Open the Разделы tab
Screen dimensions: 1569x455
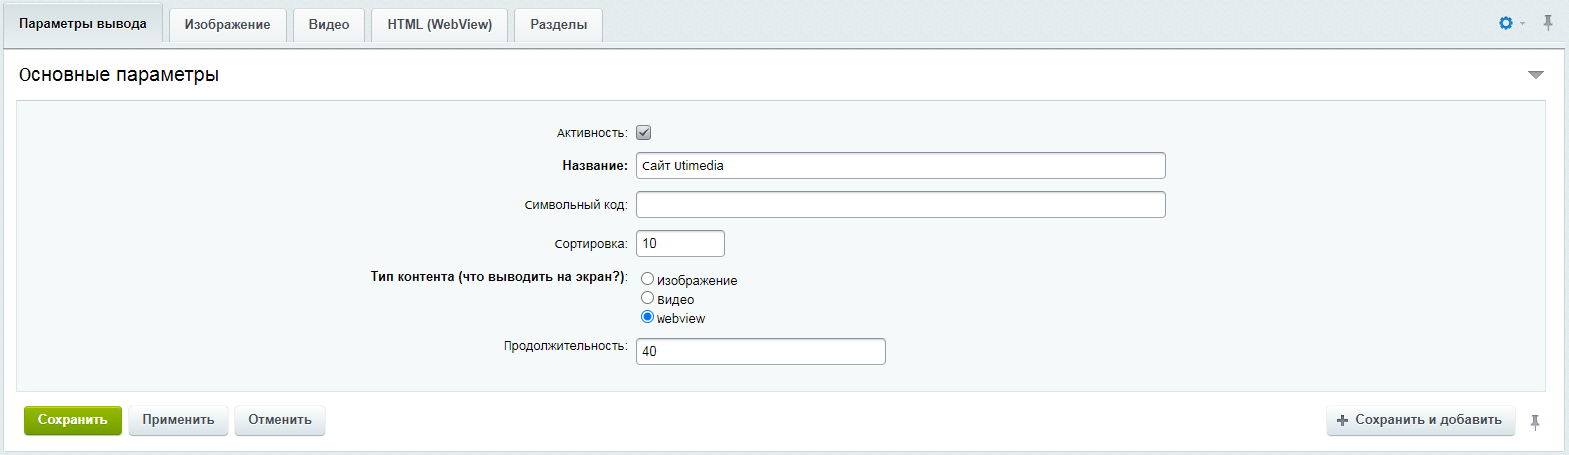[x=559, y=25]
